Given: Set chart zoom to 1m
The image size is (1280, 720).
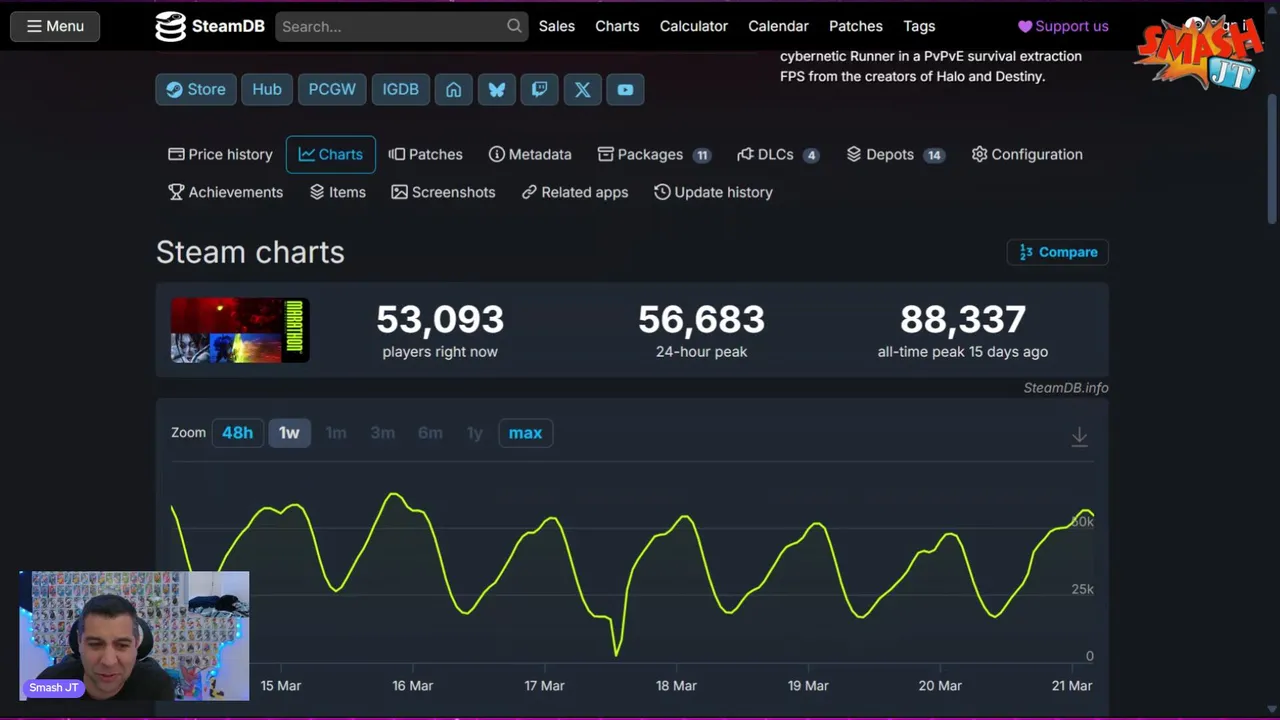Looking at the screenshot, I should (336, 433).
